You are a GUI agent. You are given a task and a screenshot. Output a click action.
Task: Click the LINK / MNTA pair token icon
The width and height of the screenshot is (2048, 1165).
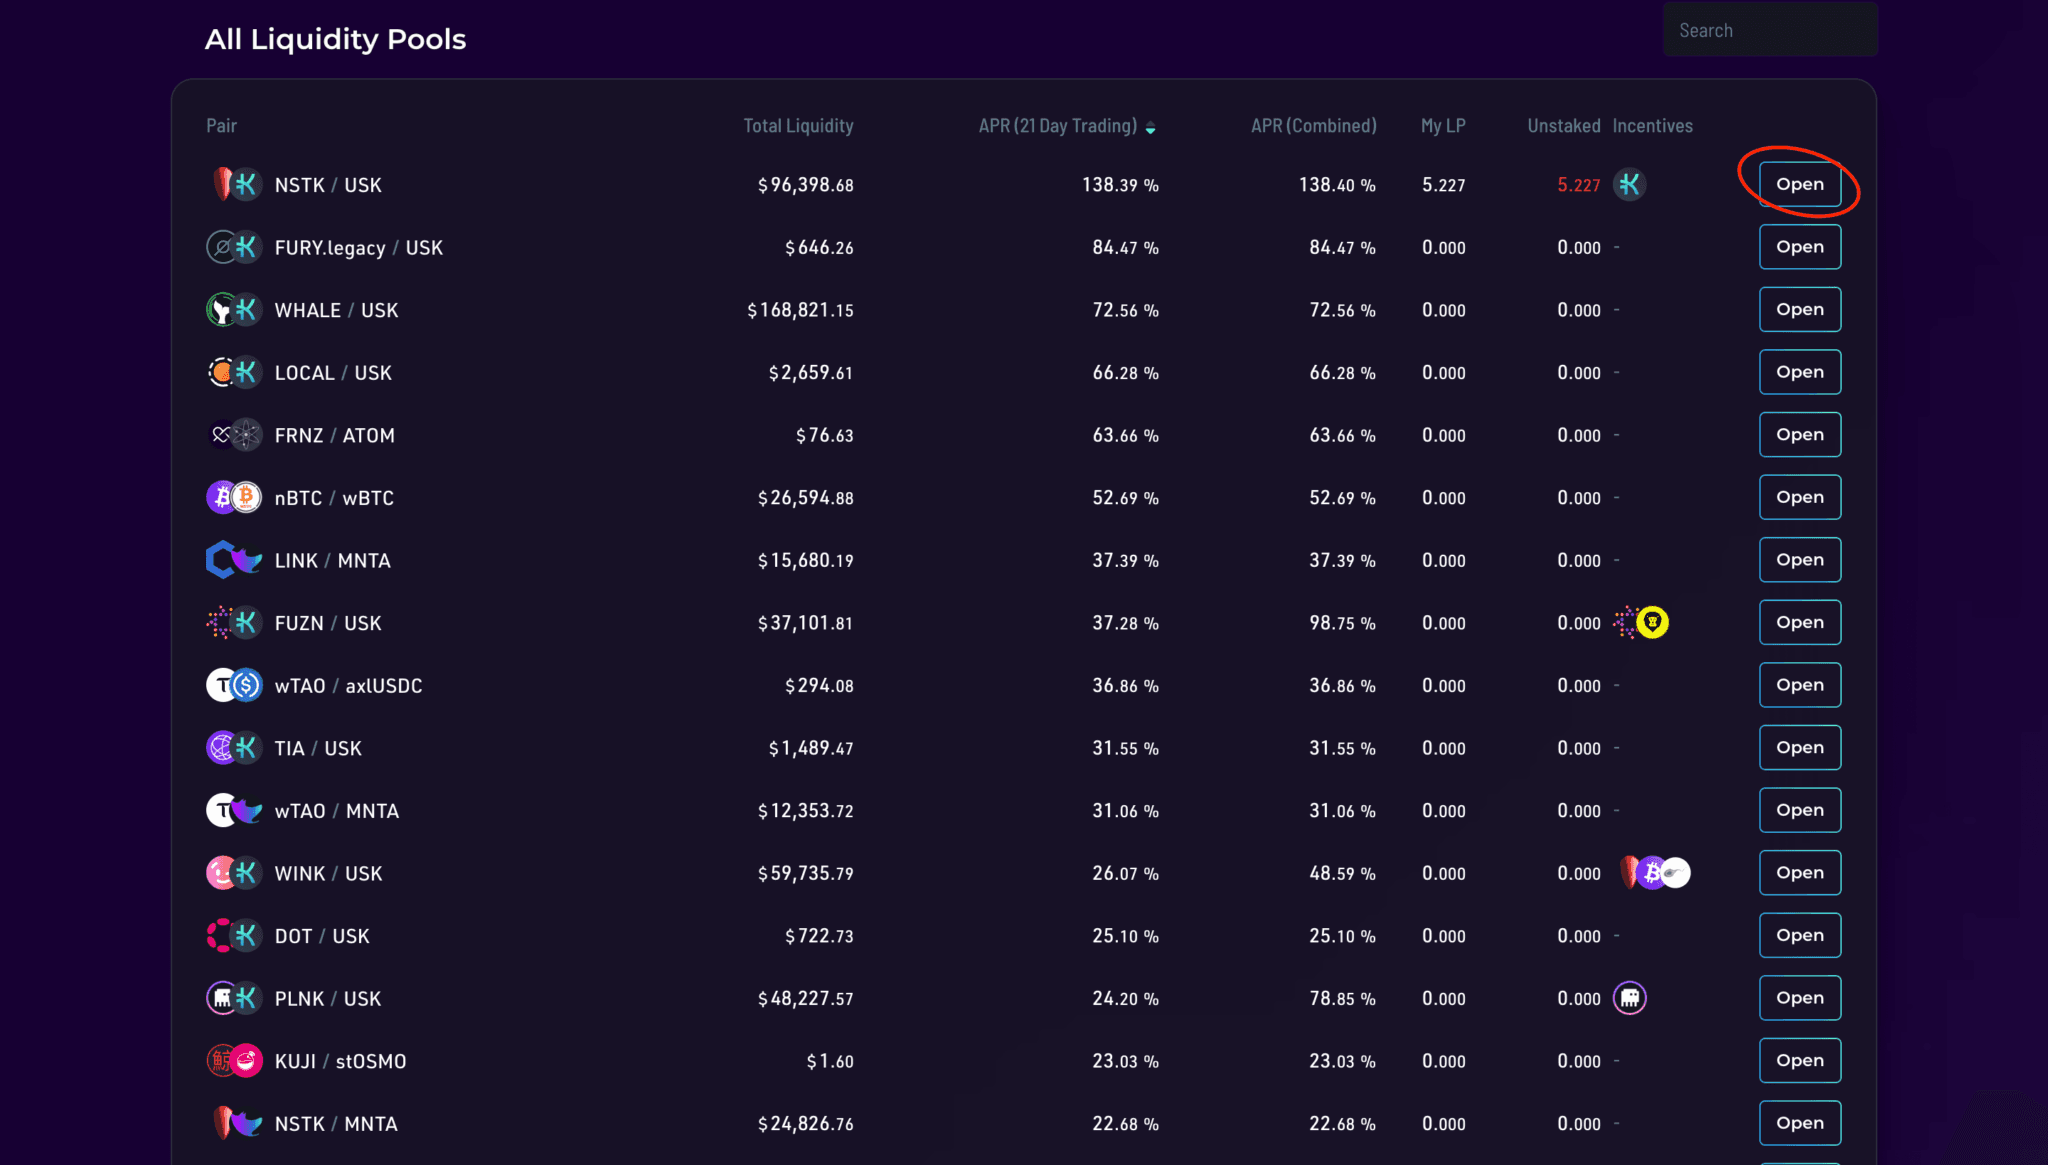coord(234,560)
